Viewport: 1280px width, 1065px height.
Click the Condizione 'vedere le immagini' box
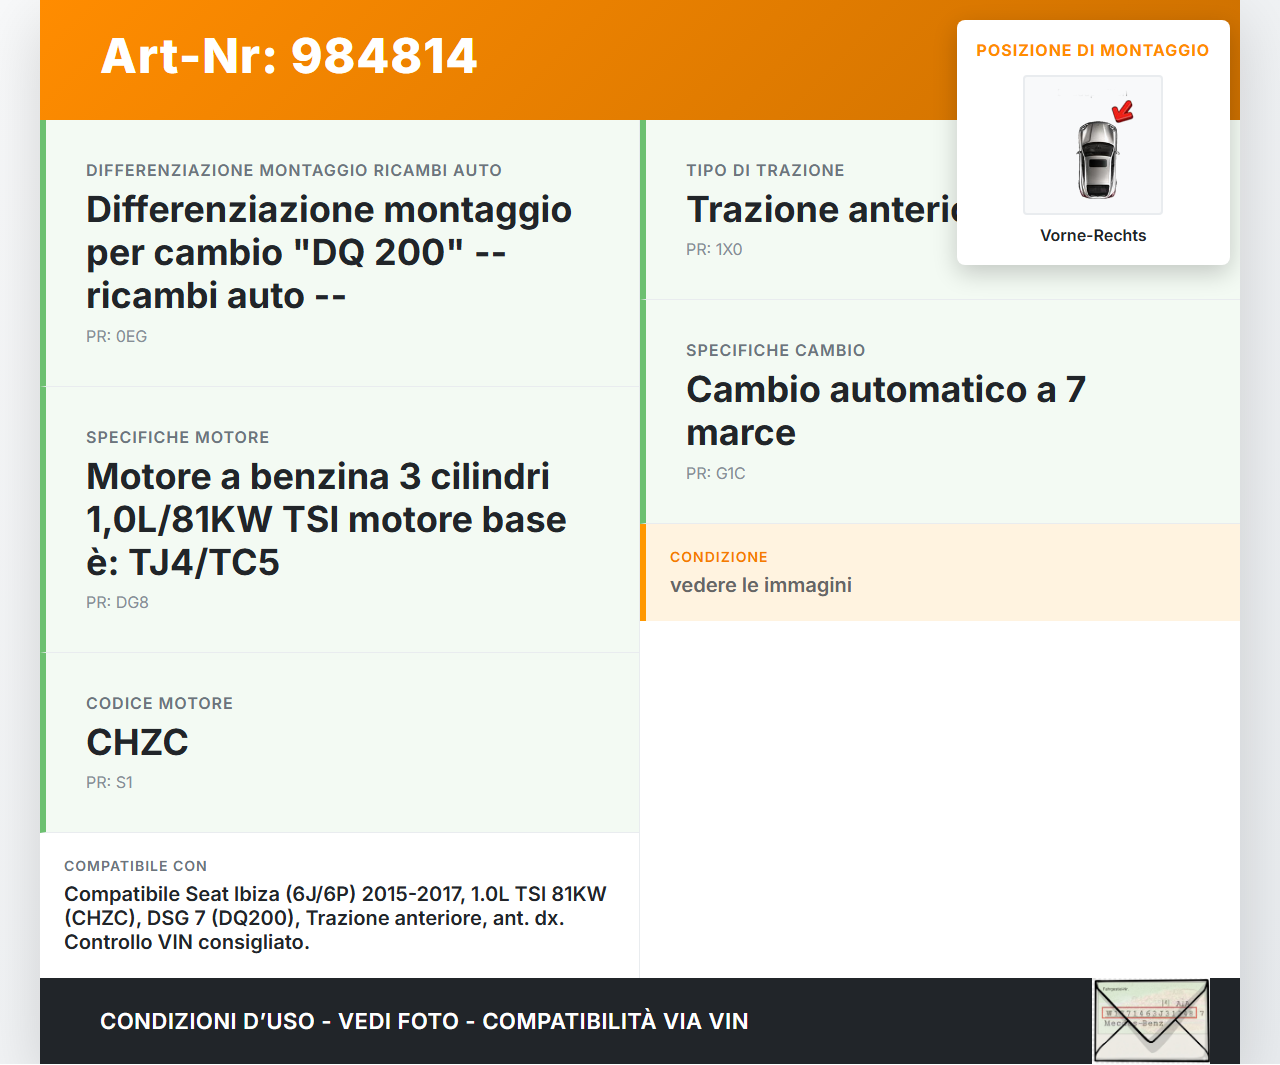tap(940, 572)
